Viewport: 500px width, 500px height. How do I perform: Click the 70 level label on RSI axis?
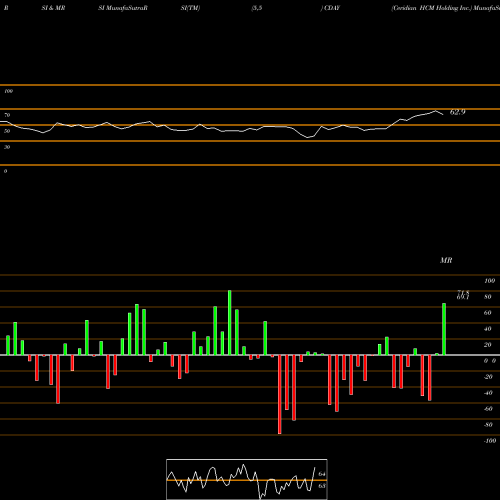7,115
